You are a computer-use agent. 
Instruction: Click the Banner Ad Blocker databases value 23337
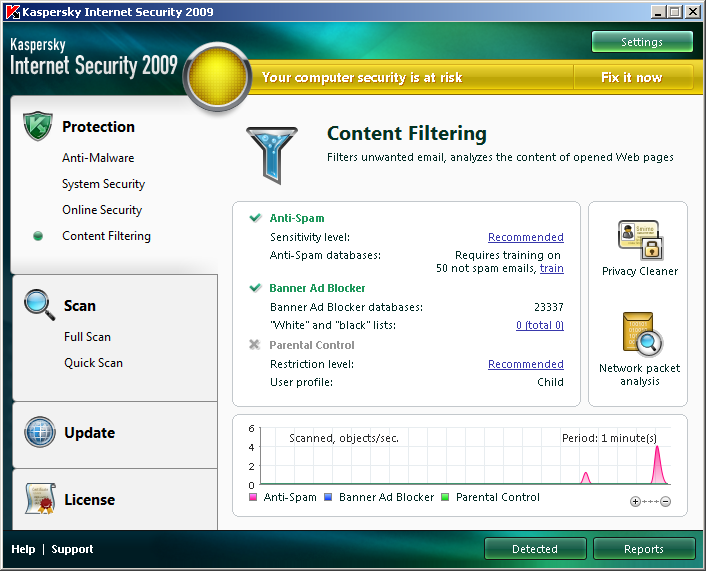(549, 307)
